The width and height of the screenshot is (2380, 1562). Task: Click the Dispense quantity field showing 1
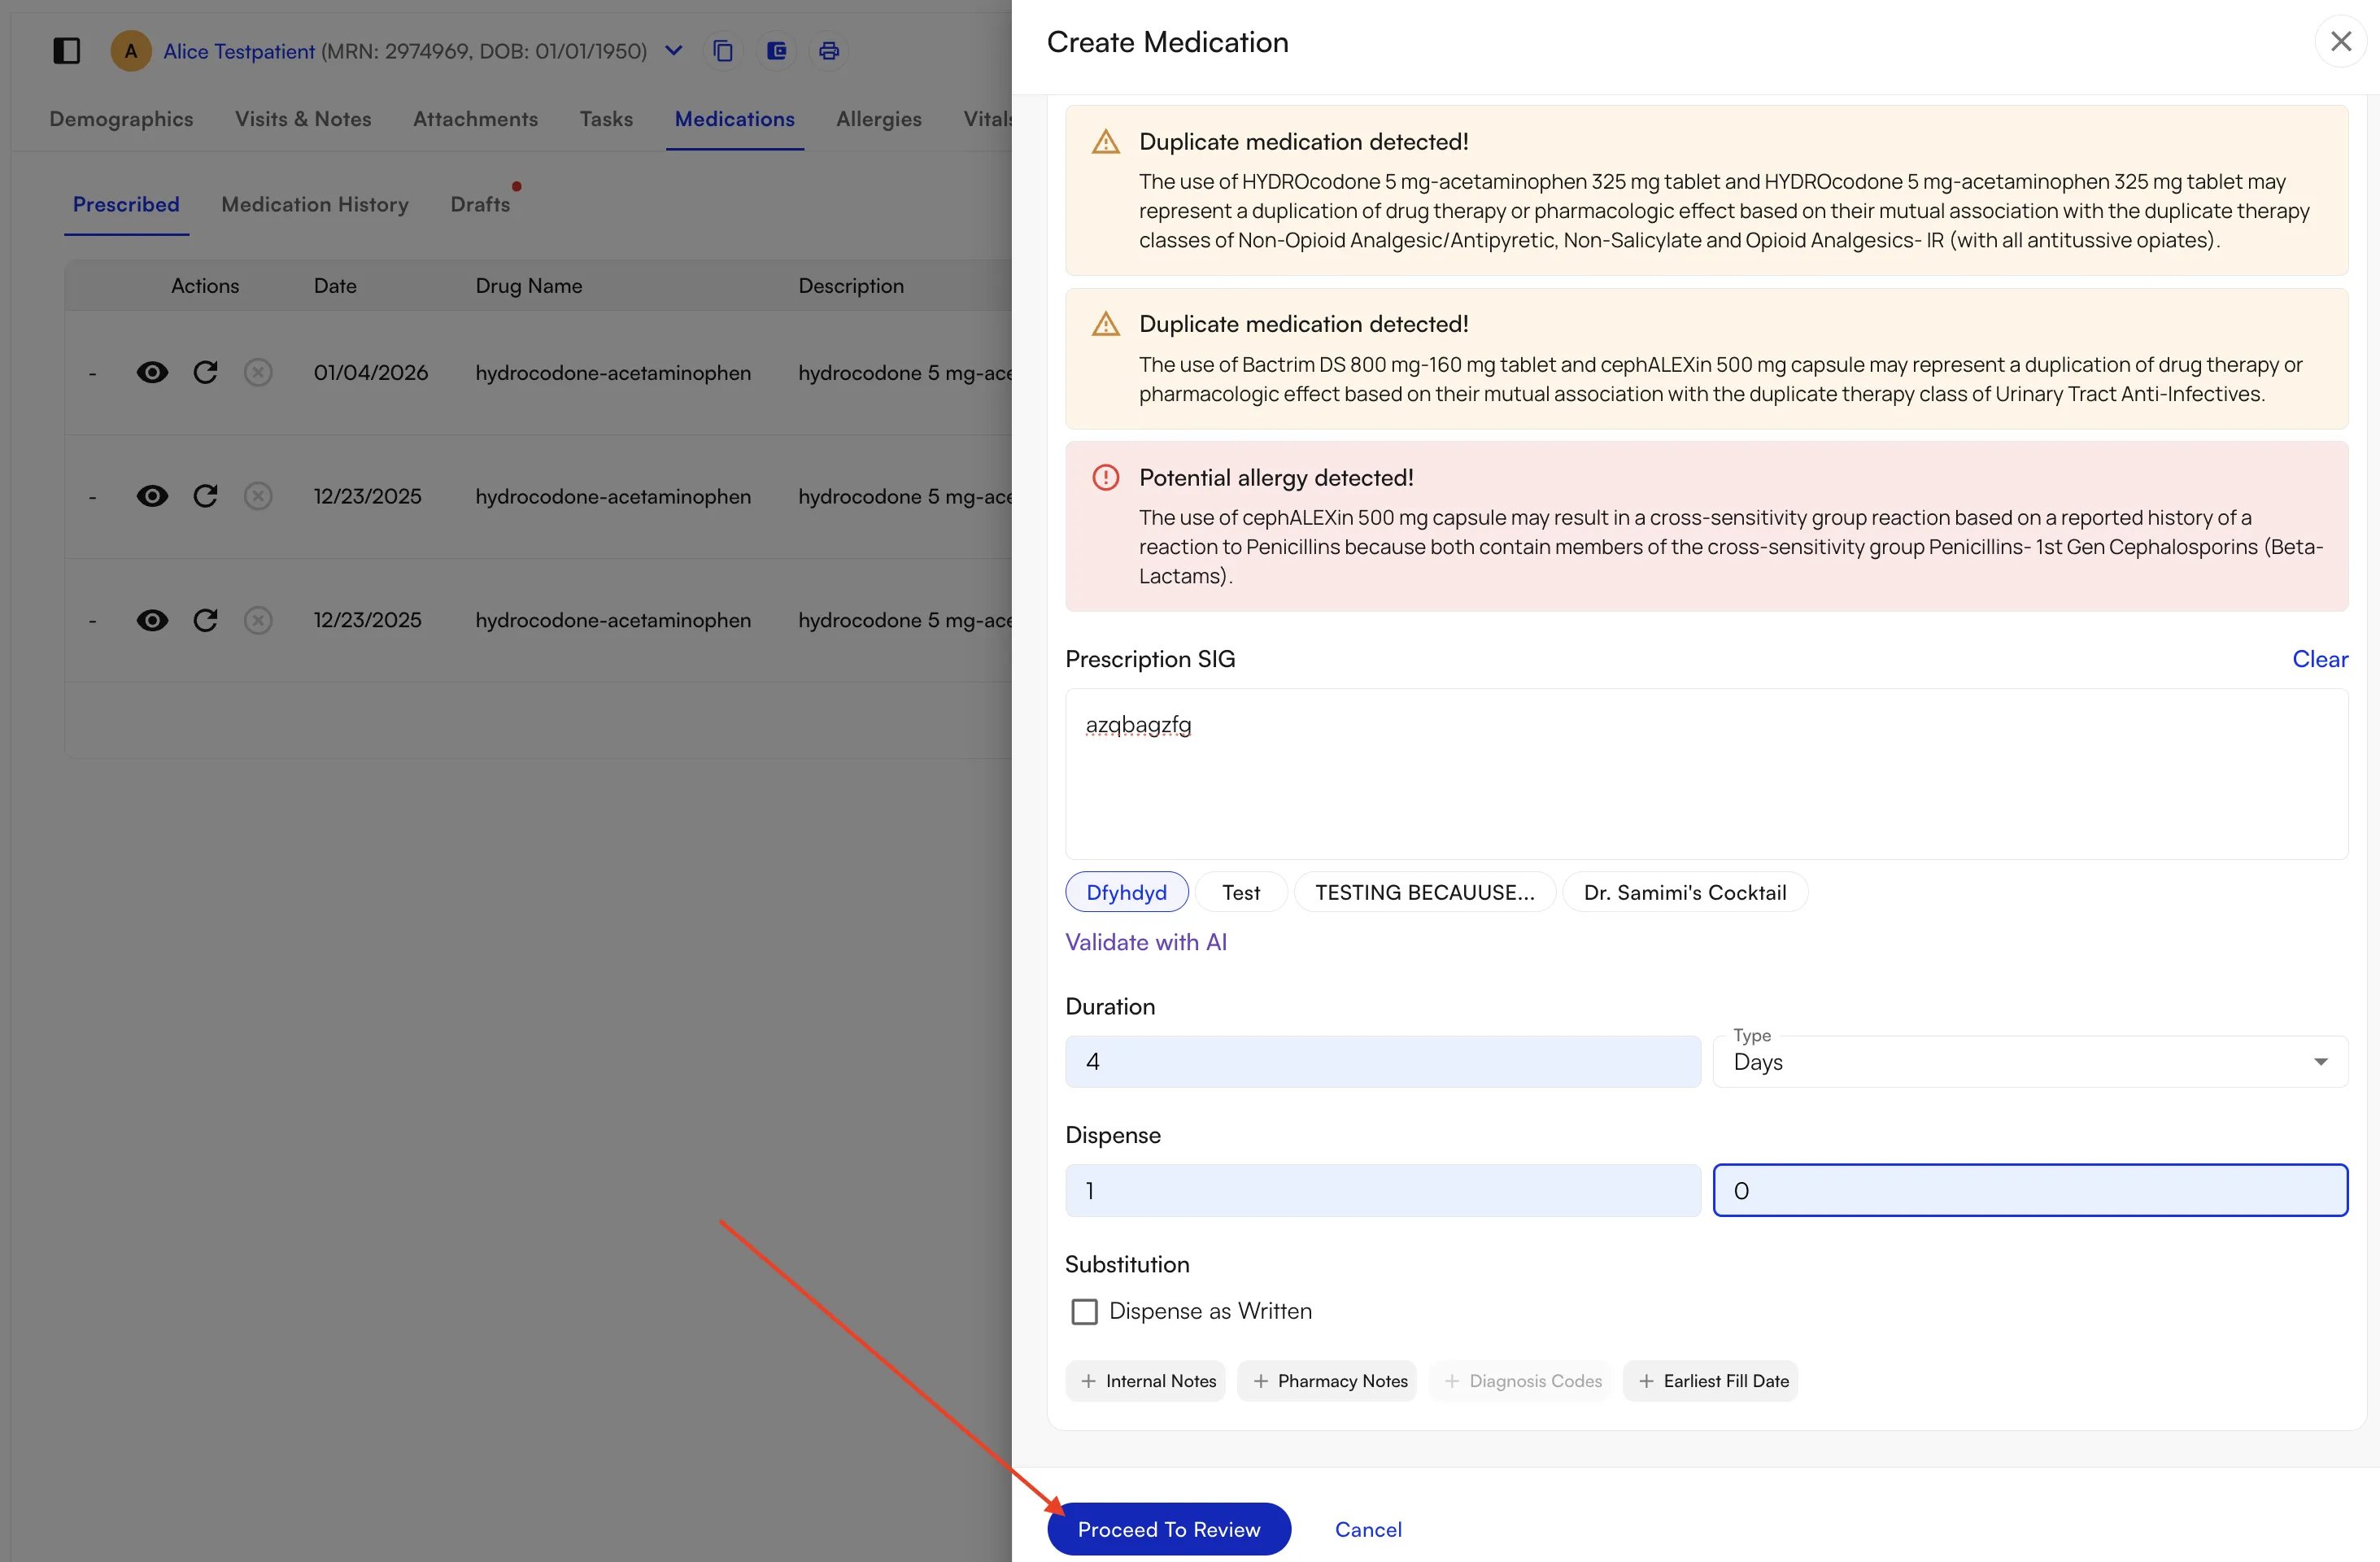pyautogui.click(x=1383, y=1190)
